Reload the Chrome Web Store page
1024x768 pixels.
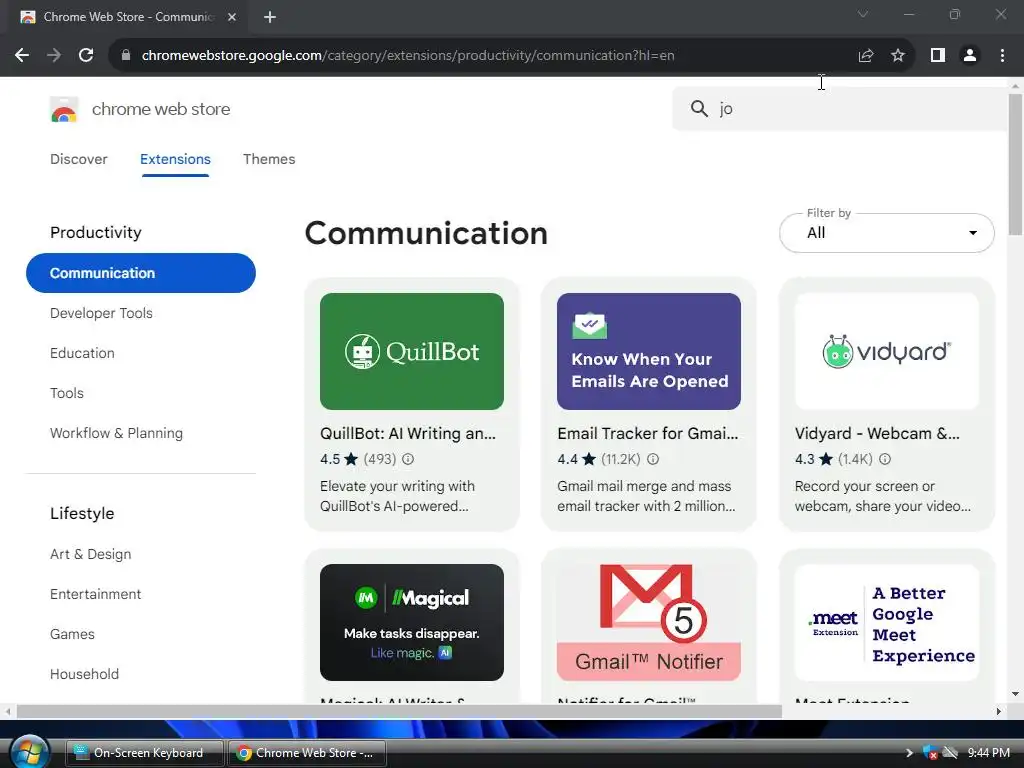86,56
